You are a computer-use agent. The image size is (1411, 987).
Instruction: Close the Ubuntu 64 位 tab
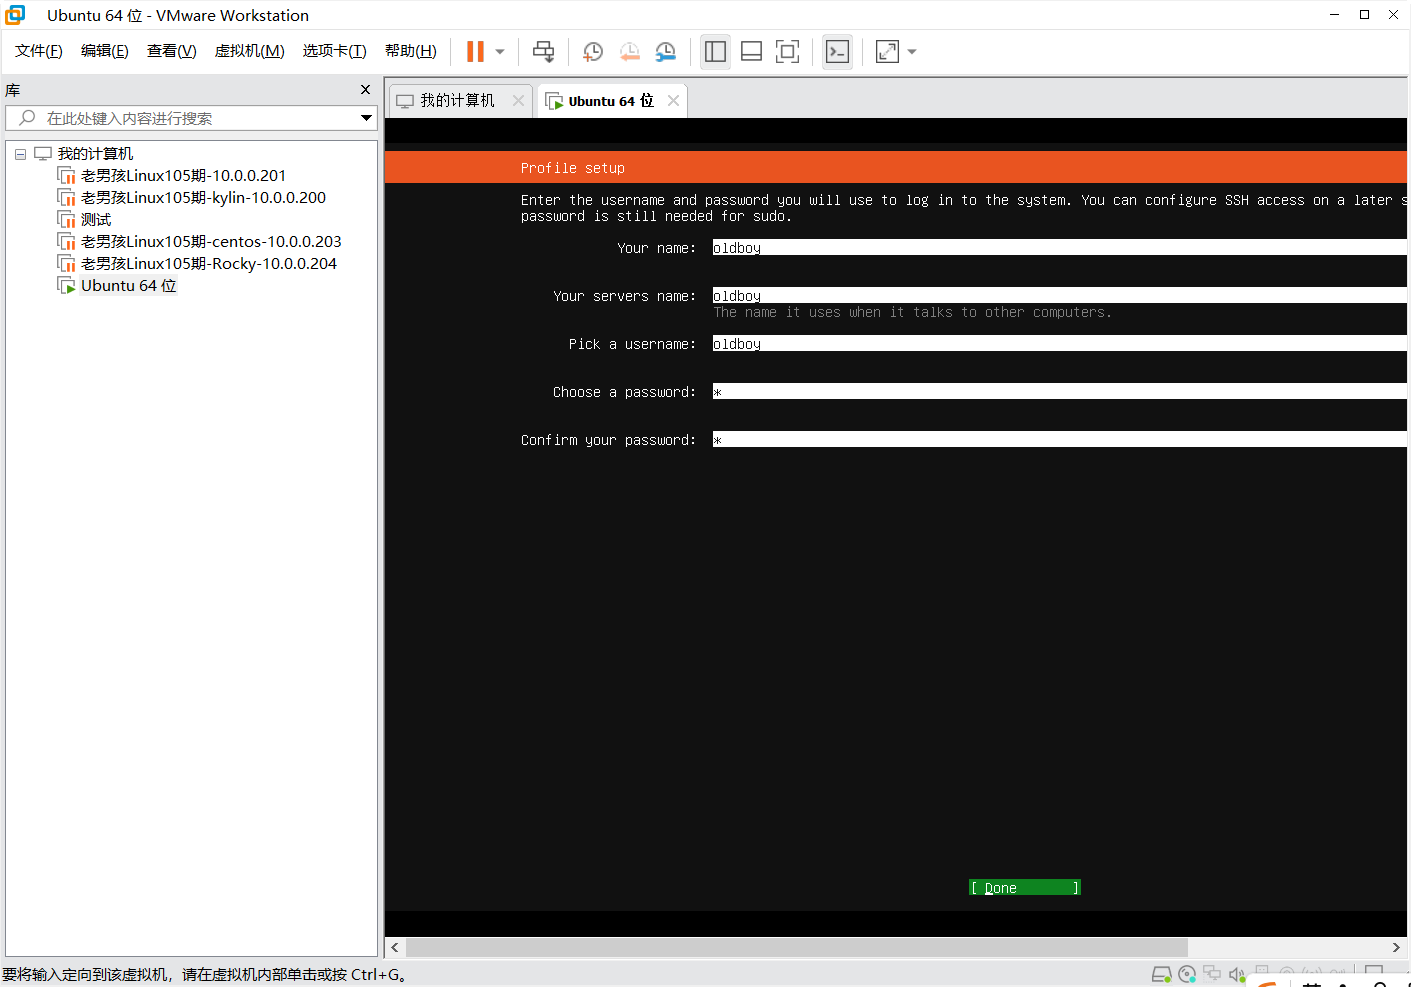(674, 100)
